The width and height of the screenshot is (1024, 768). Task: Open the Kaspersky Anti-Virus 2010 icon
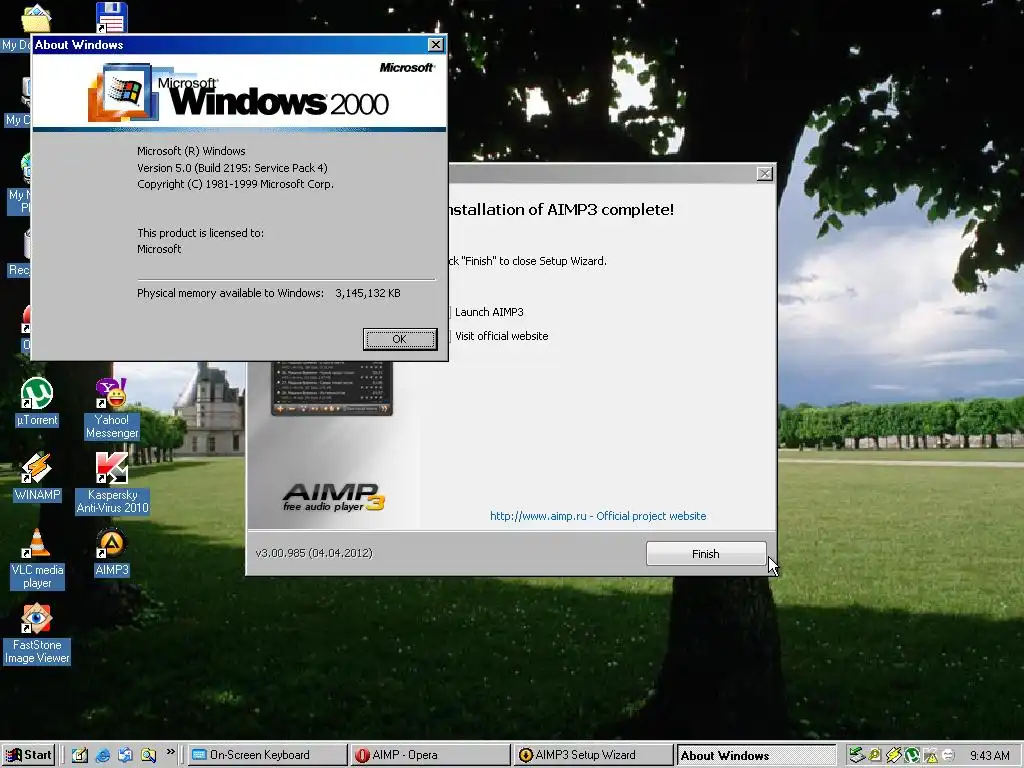click(112, 483)
